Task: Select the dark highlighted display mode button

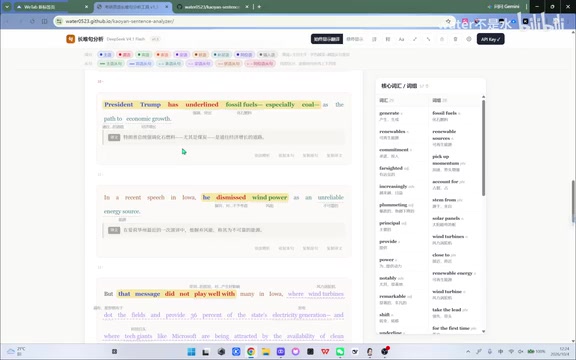Action: (x=327, y=39)
